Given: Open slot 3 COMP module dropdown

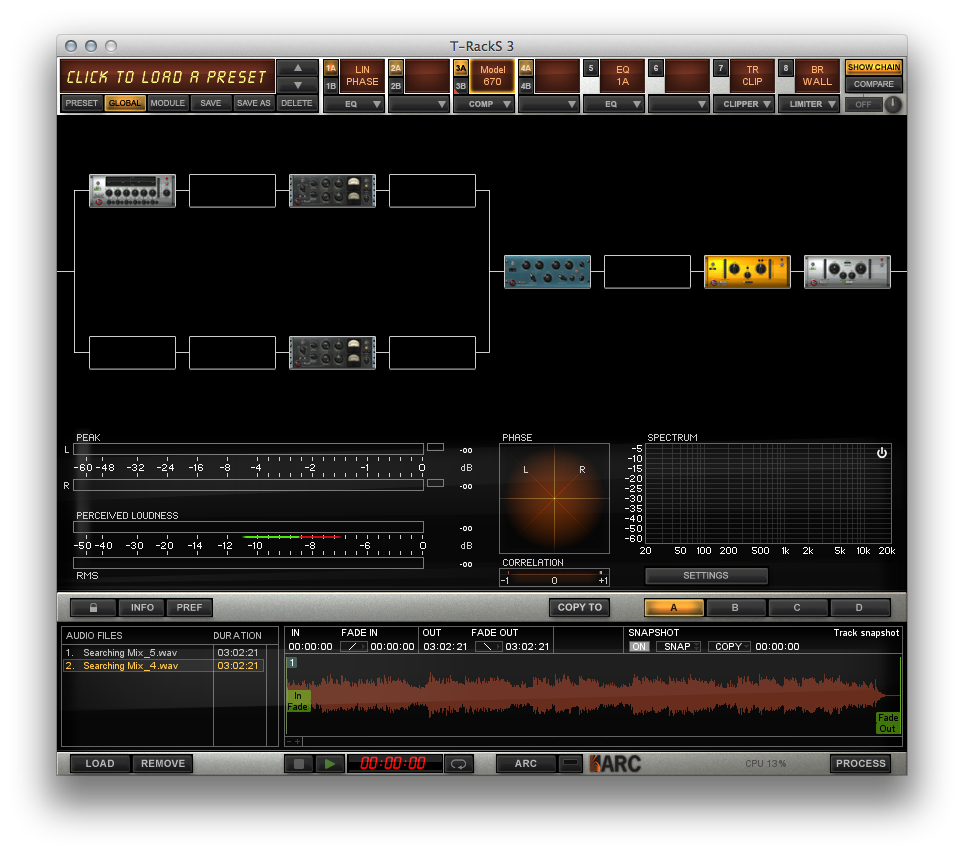Looking at the screenshot, I should (x=484, y=105).
